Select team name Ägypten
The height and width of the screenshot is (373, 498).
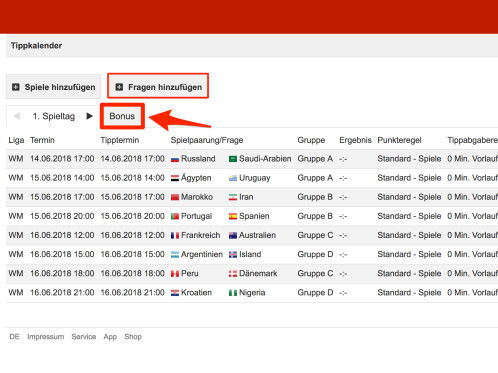coord(196,178)
